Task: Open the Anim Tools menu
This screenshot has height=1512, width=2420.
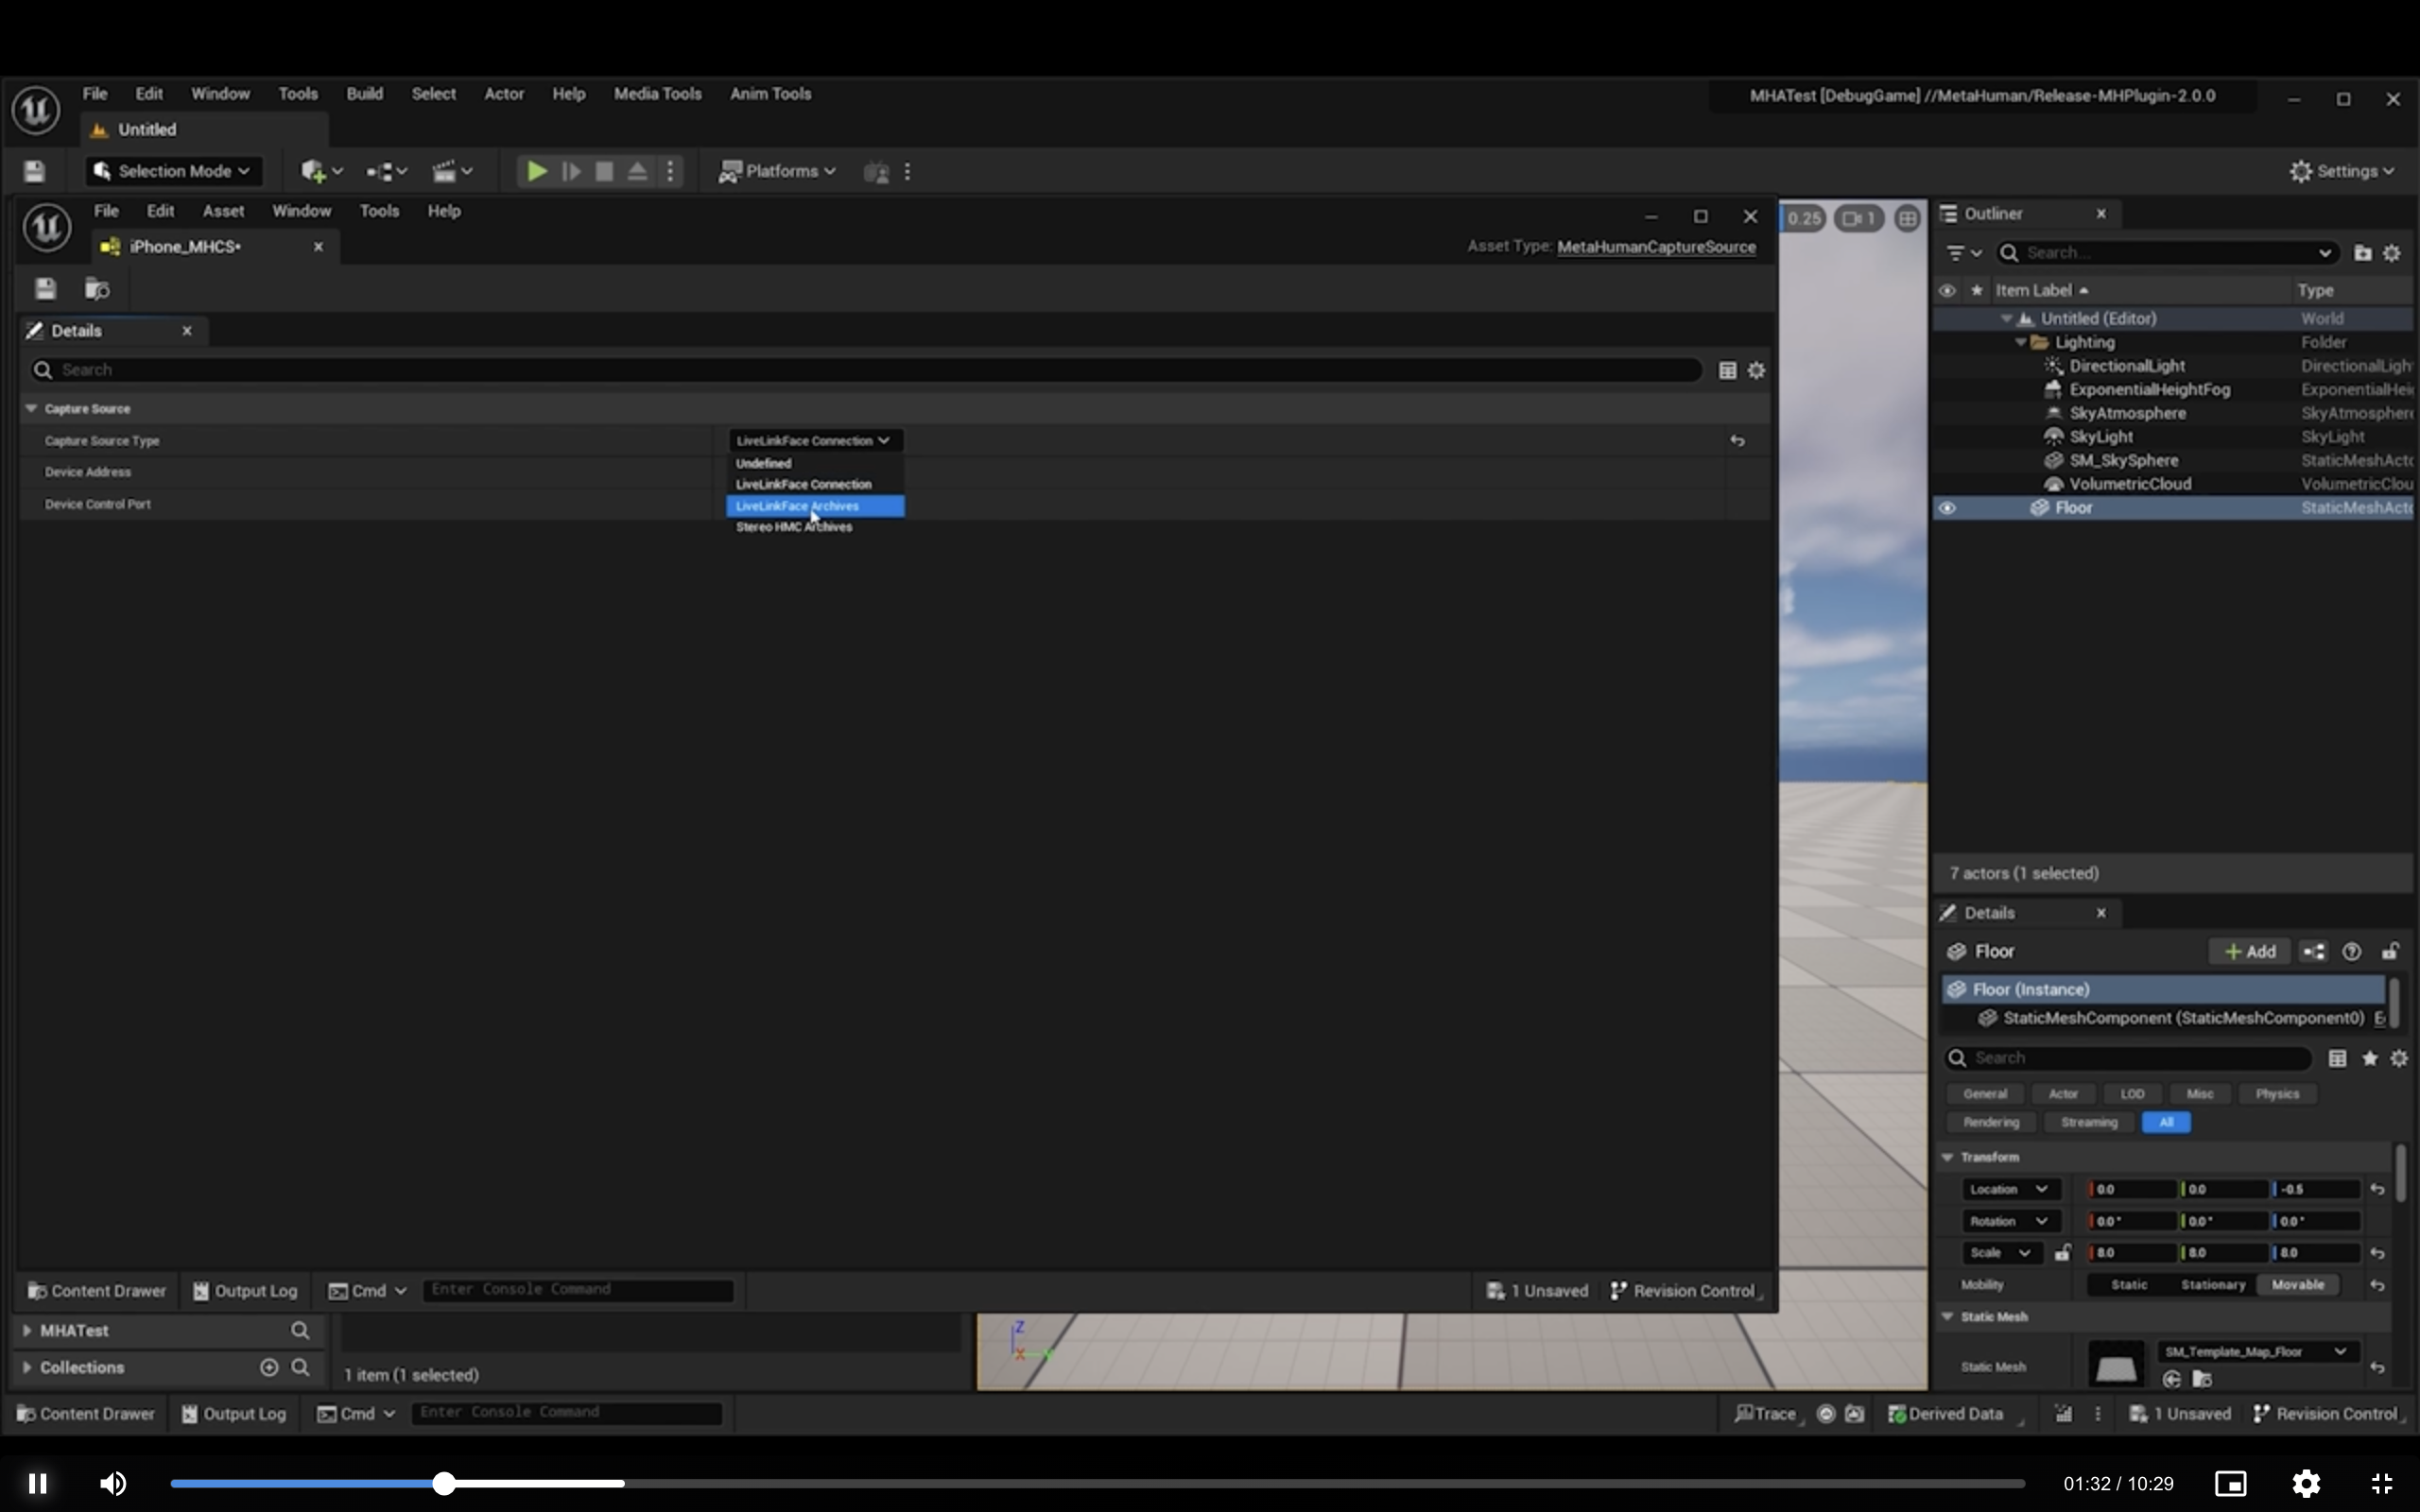Action: point(770,94)
